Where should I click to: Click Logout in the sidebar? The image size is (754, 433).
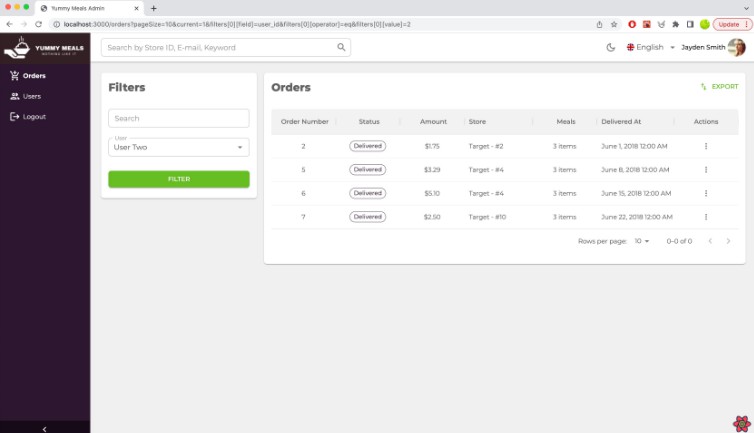[x=33, y=117]
